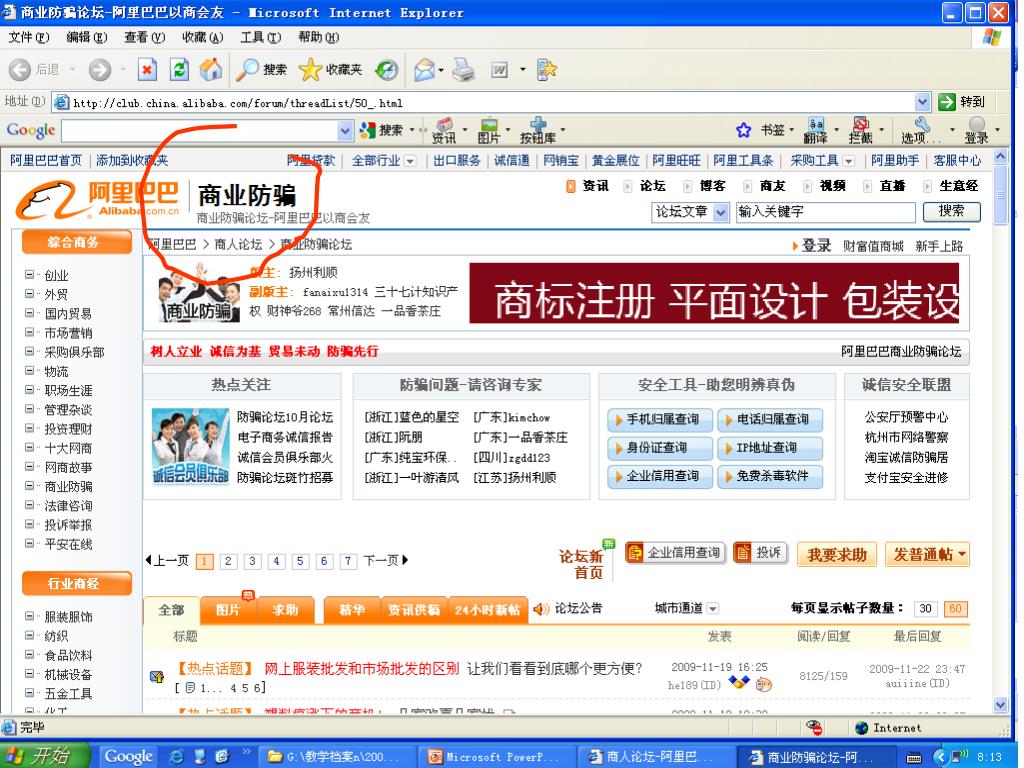The height and width of the screenshot is (768, 1024).
Task: Click Google toolbar button gallery (按钮库) icon
Action: [537, 130]
